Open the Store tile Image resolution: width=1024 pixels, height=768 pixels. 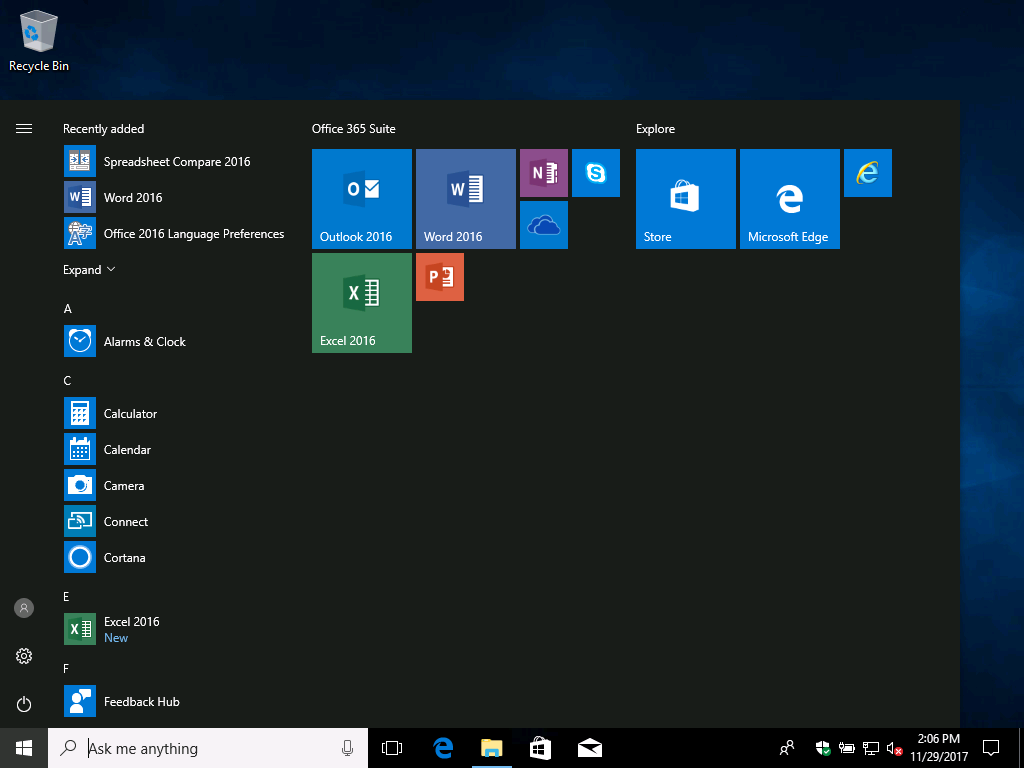point(686,199)
